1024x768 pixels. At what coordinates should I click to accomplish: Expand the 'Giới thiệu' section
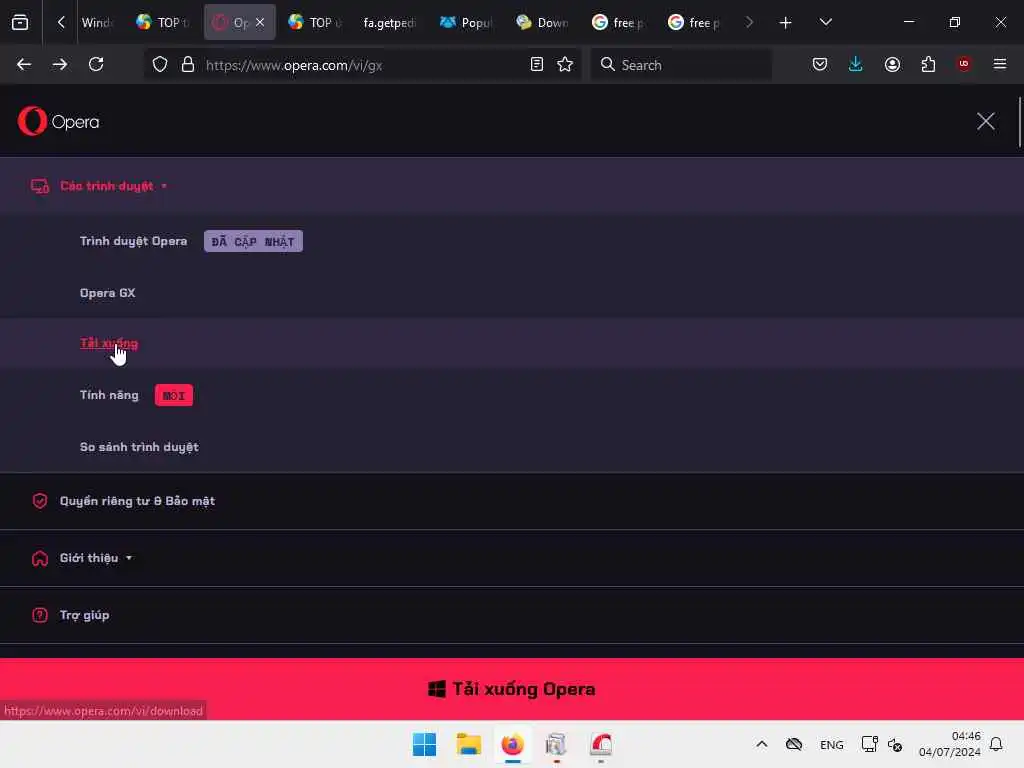pos(89,558)
